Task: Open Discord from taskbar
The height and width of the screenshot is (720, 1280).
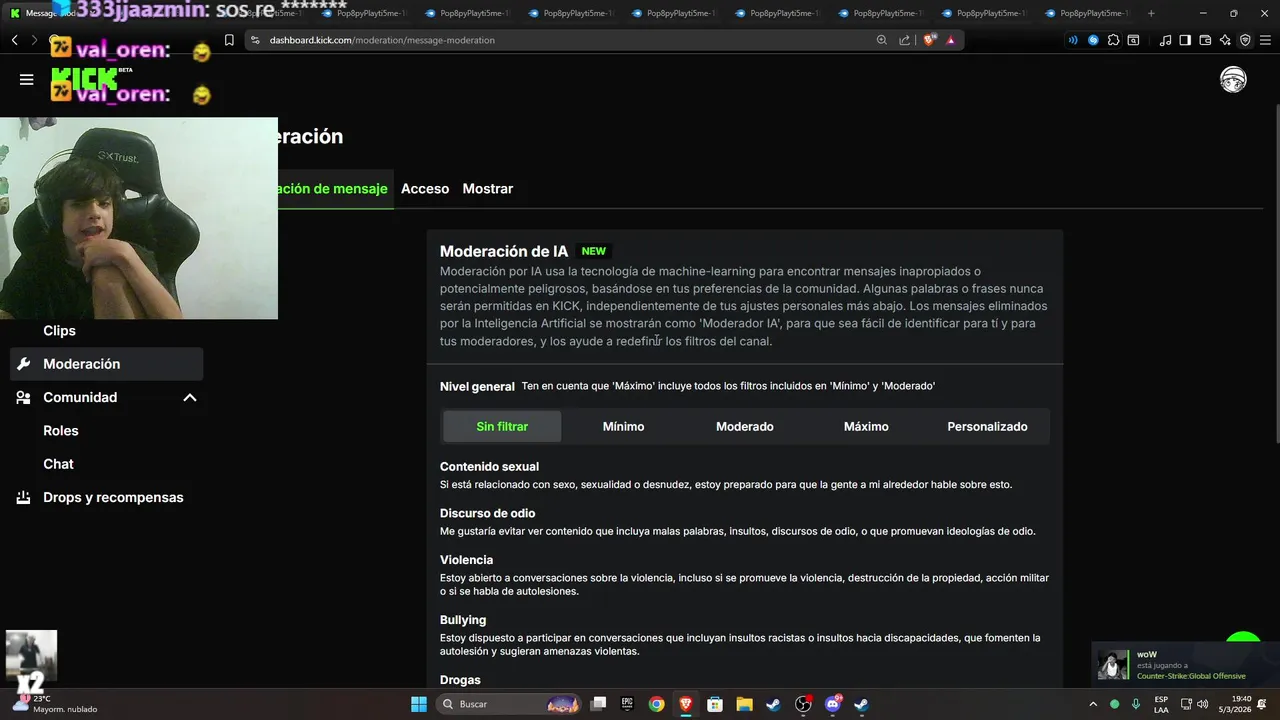Action: click(x=833, y=704)
